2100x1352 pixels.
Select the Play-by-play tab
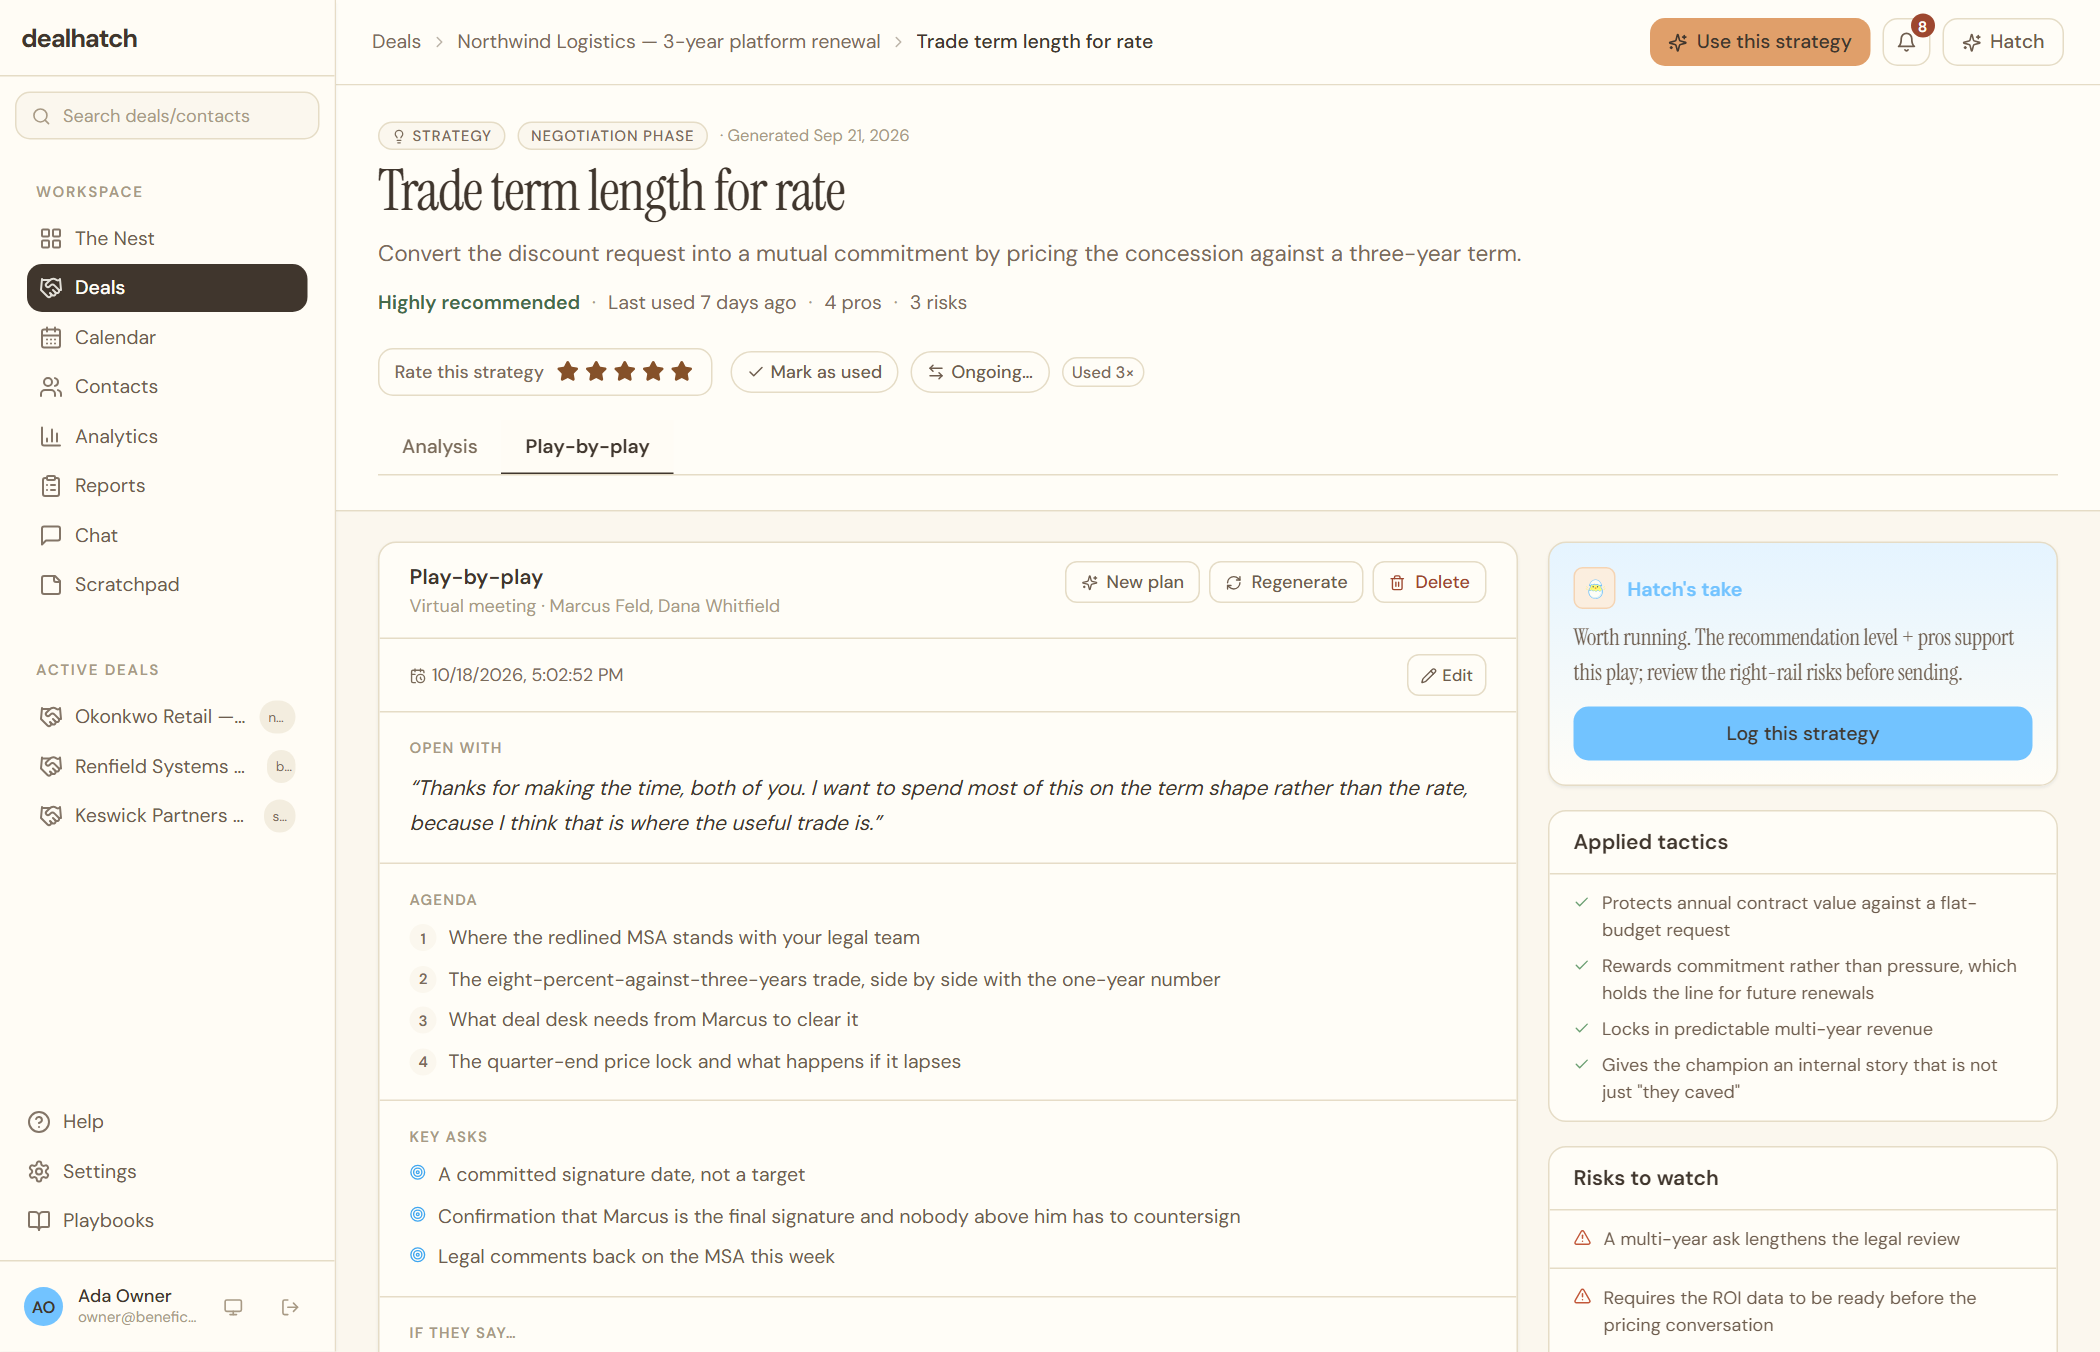(587, 447)
